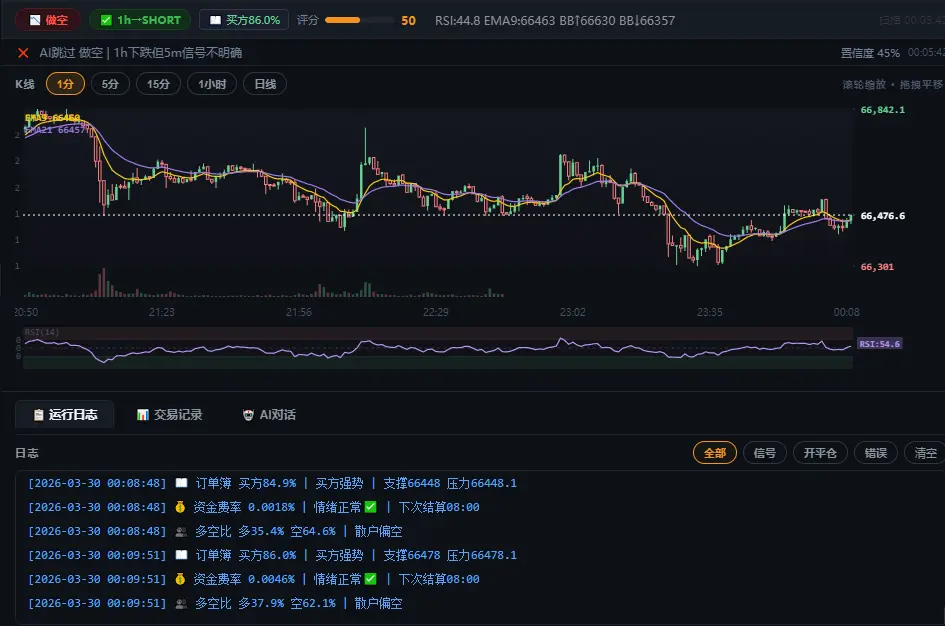Click log entry 资金费率 0.0018%
The width and height of the screenshot is (945, 626).
254,507
